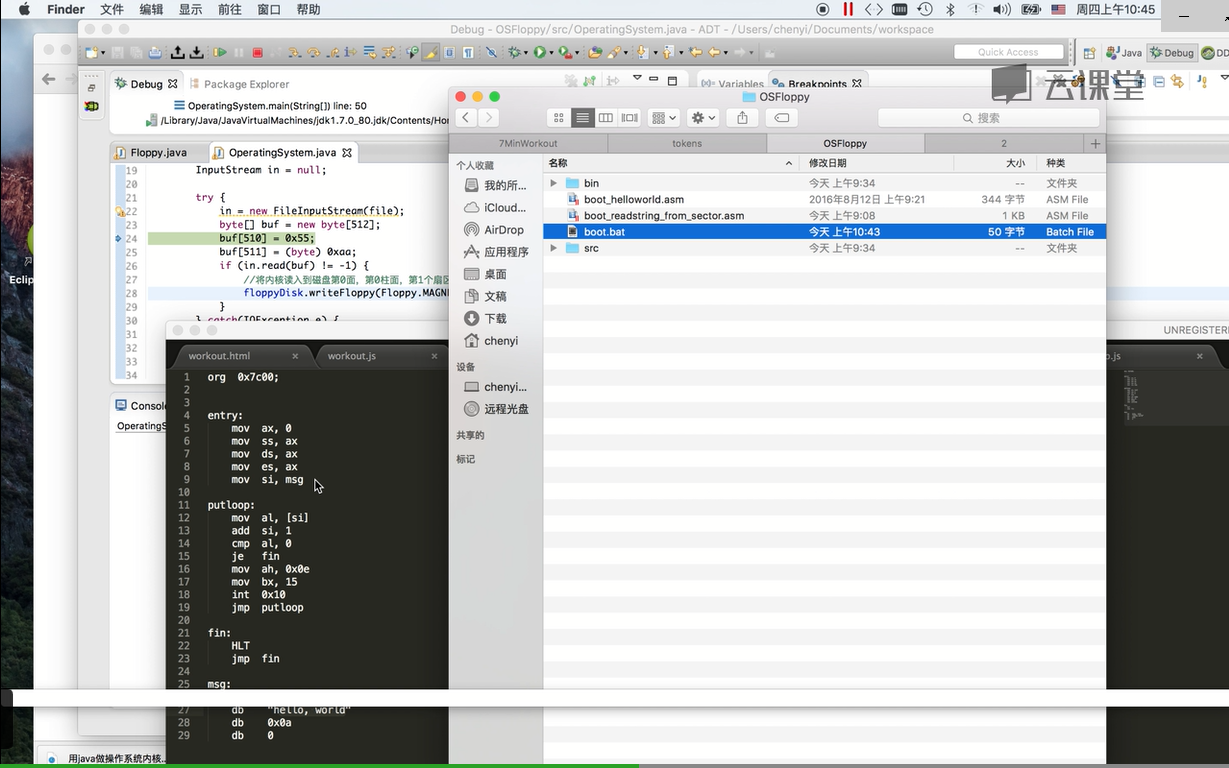Screen dimensions: 1229x768
Task: Open the 编辑 menu in menu bar
Action: [151, 9]
